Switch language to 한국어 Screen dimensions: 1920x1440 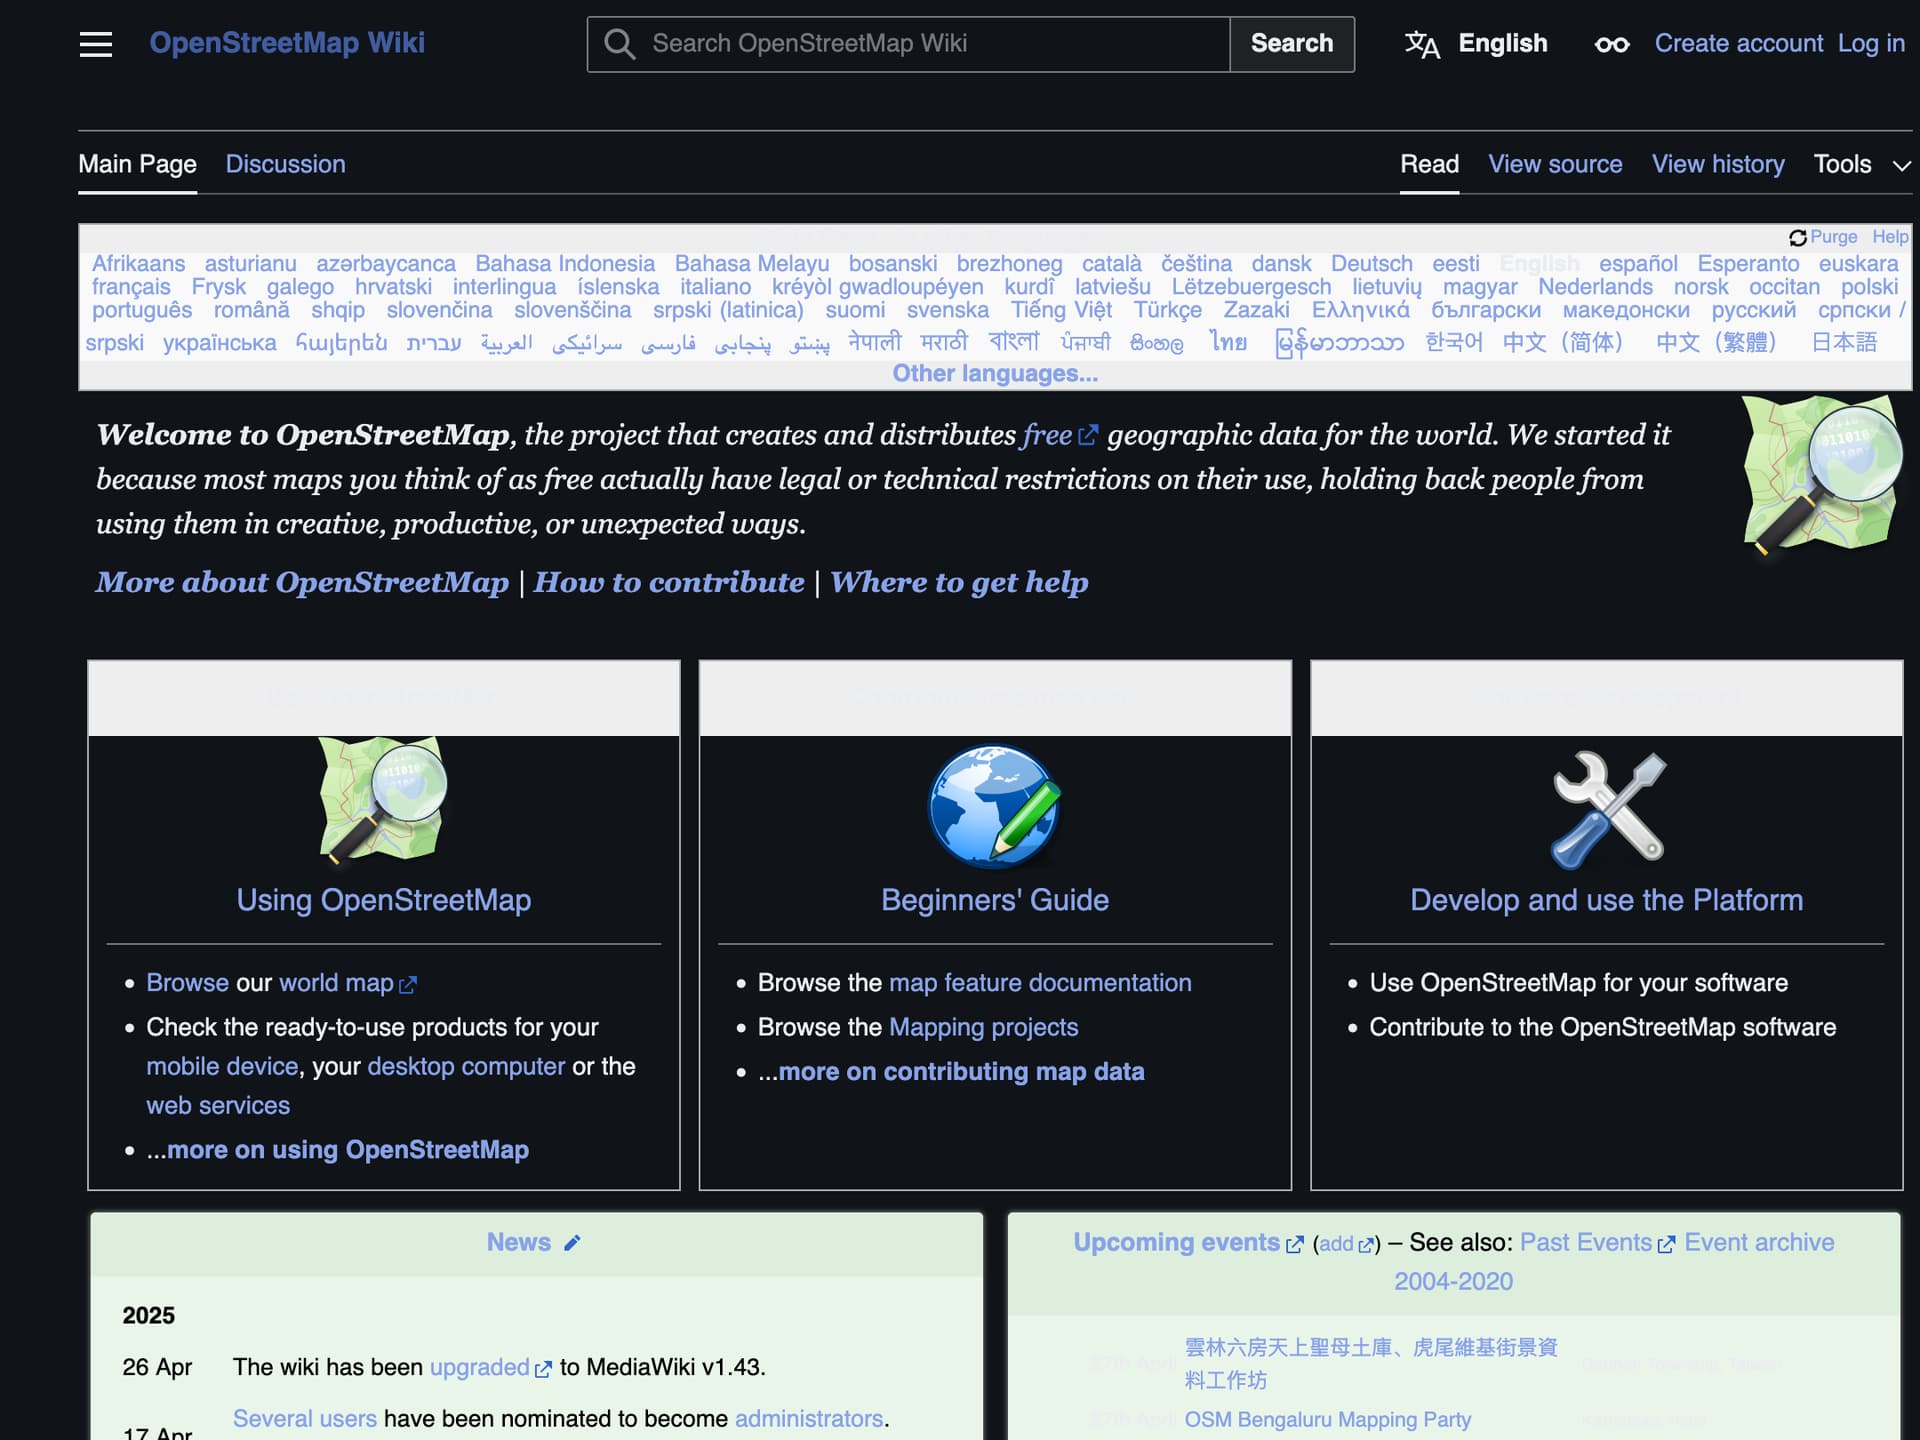pyautogui.click(x=1453, y=342)
